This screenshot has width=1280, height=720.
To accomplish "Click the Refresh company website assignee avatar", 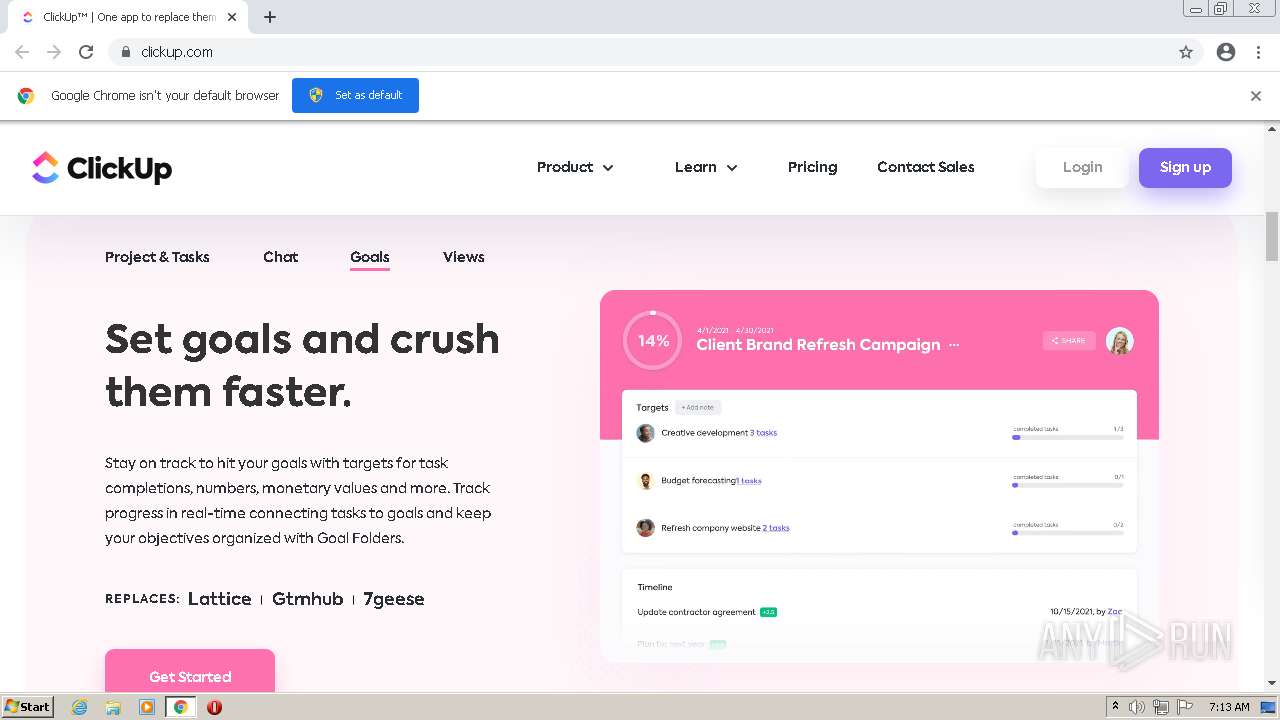I will tap(646, 528).
